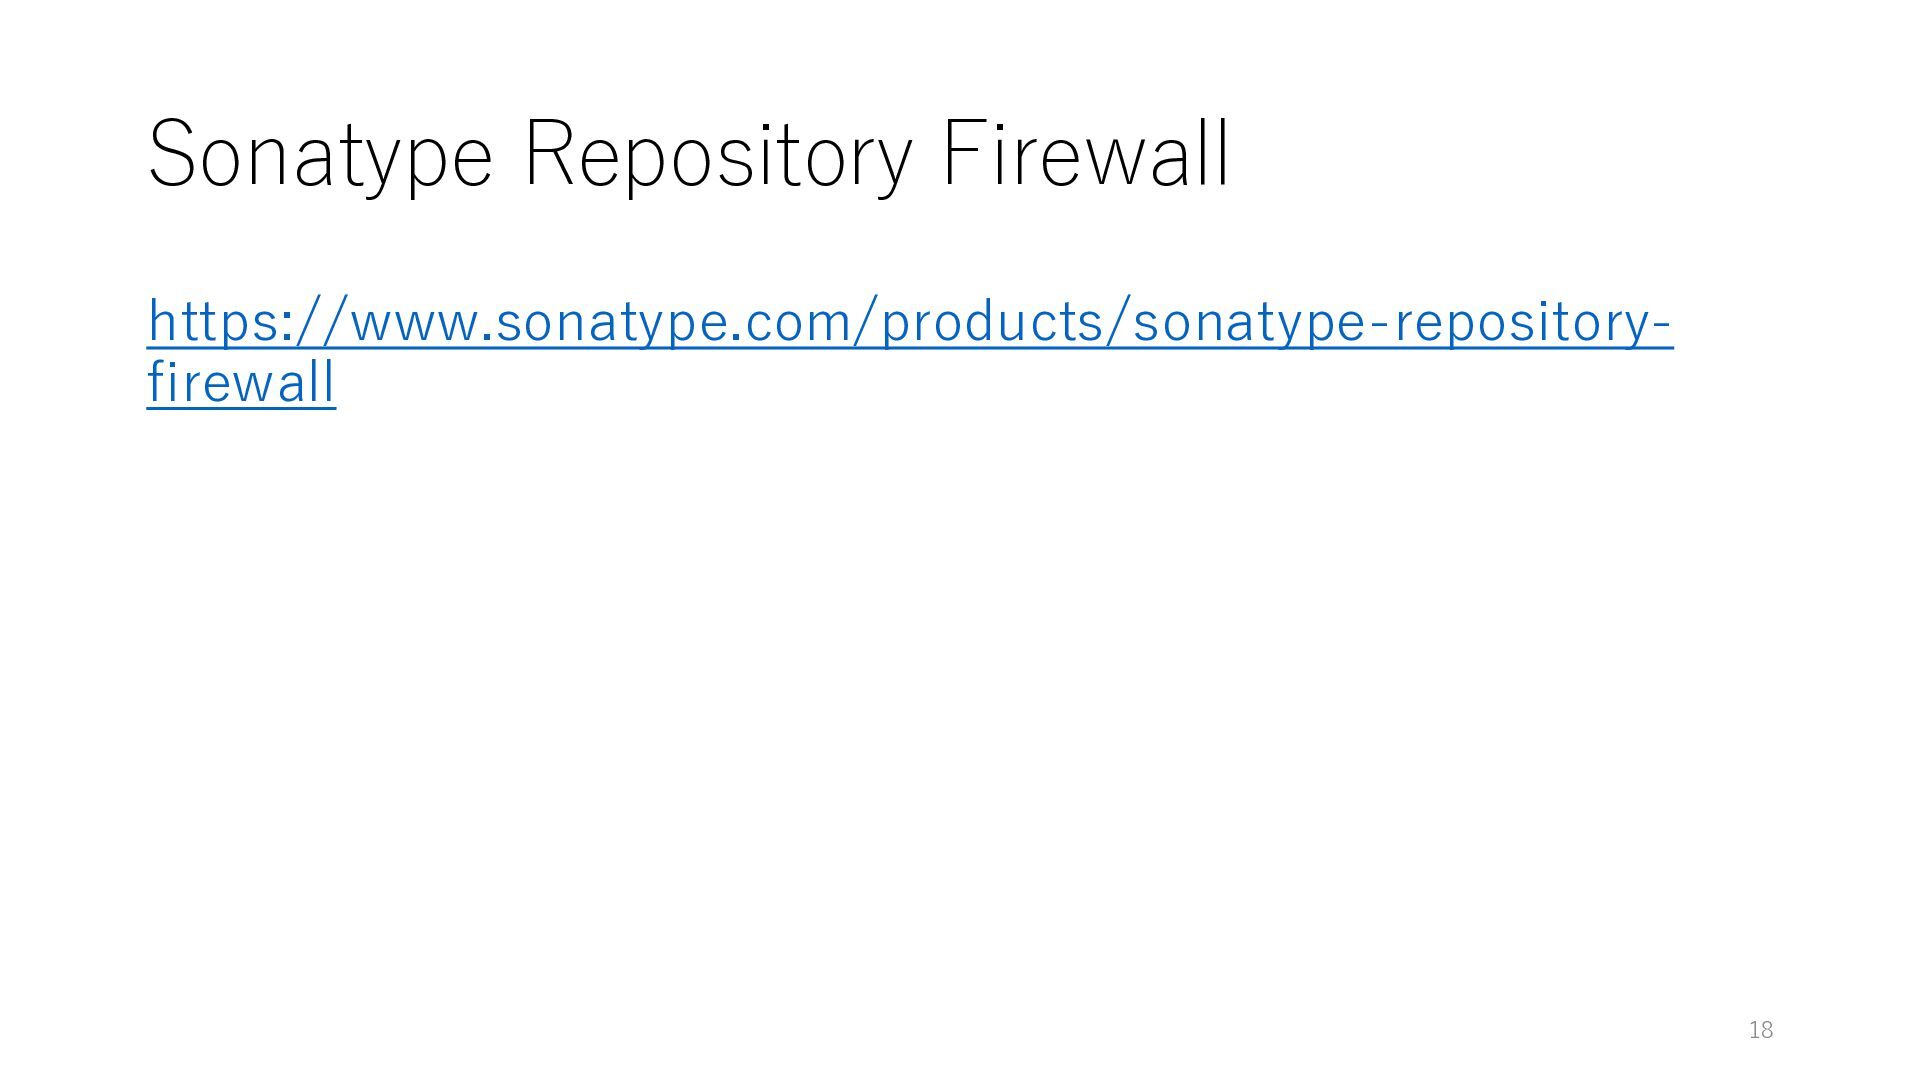Open the sonatype.com products hyperlink
Screen dimensions: 1920x1080
click(910, 322)
